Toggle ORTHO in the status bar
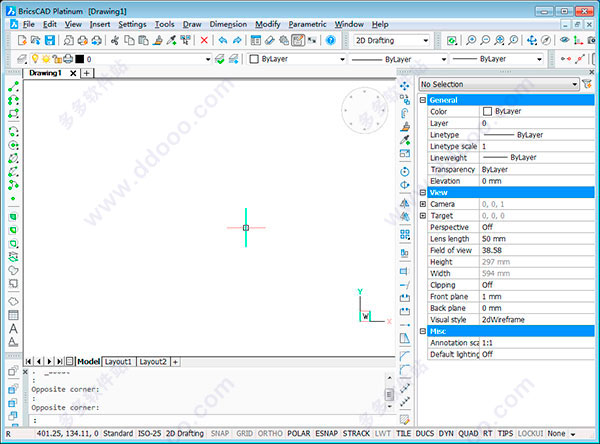 pyautogui.click(x=270, y=433)
